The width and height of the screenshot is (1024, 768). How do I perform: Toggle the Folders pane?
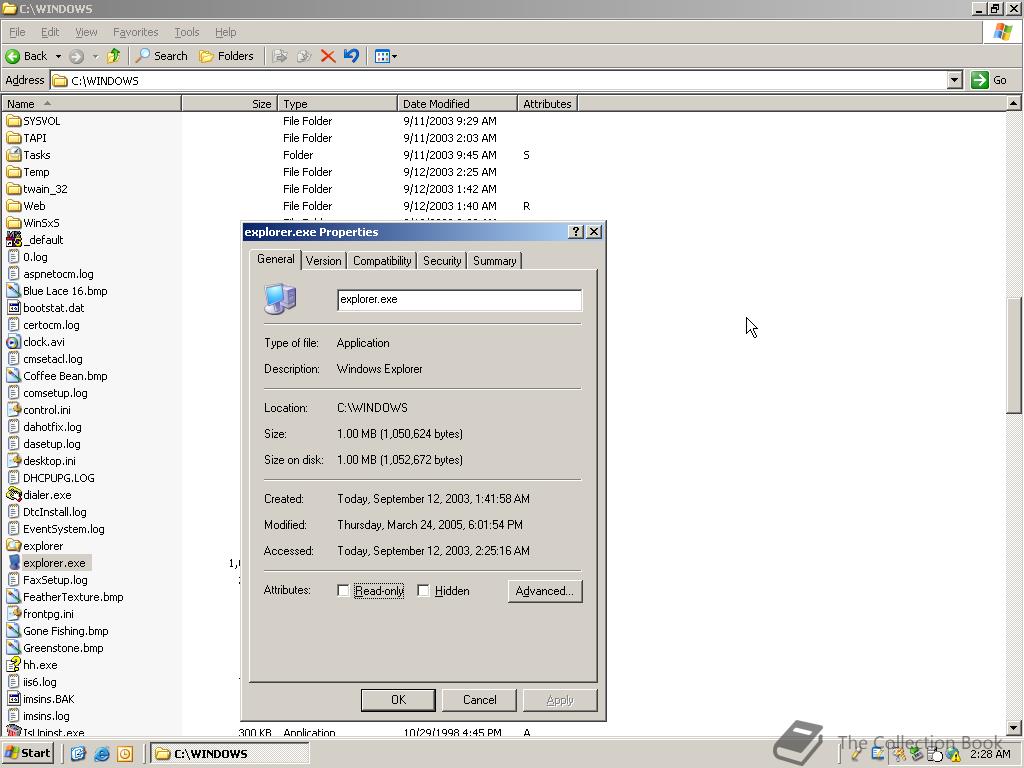point(226,56)
